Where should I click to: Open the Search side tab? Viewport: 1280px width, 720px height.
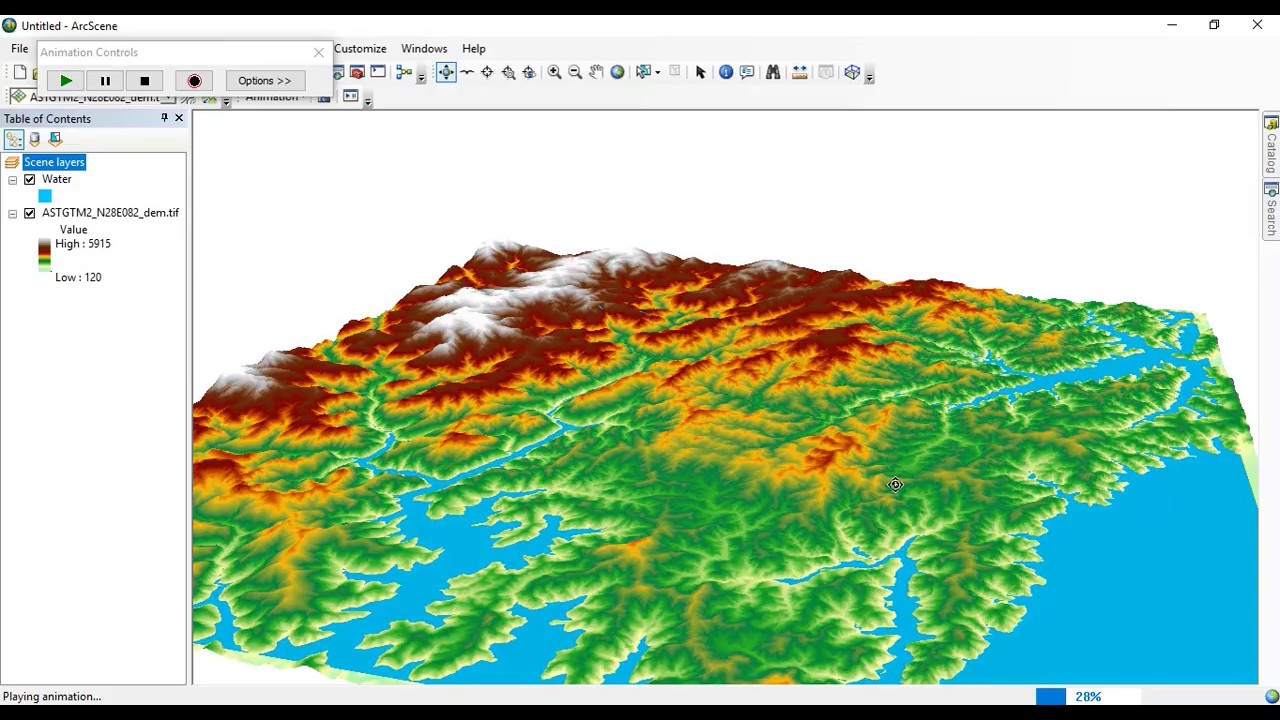[x=1271, y=210]
